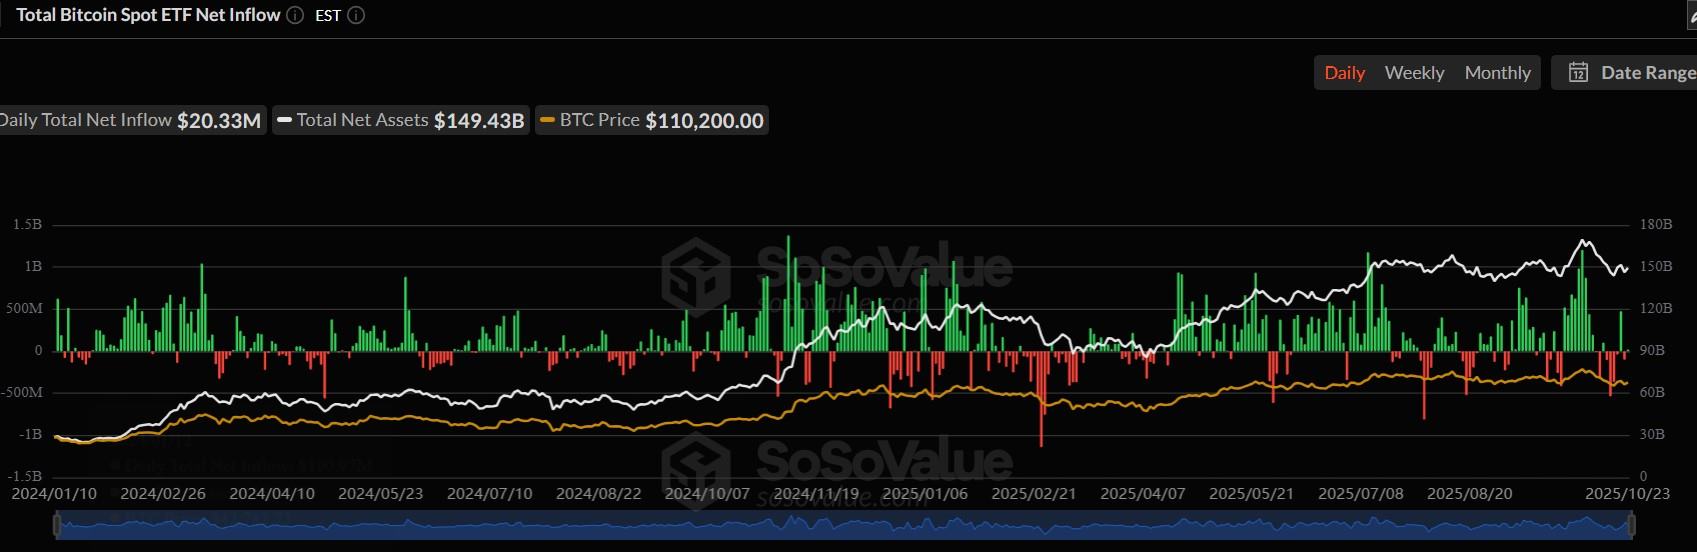Image resolution: width=1697 pixels, height=552 pixels.
Task: Click the 180B right axis label
Action: (x=1656, y=224)
